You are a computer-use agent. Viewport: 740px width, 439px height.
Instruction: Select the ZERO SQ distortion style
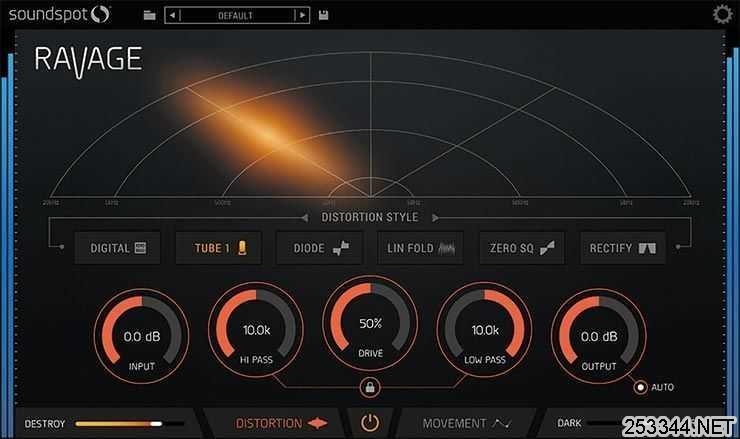pyautogui.click(x=522, y=248)
